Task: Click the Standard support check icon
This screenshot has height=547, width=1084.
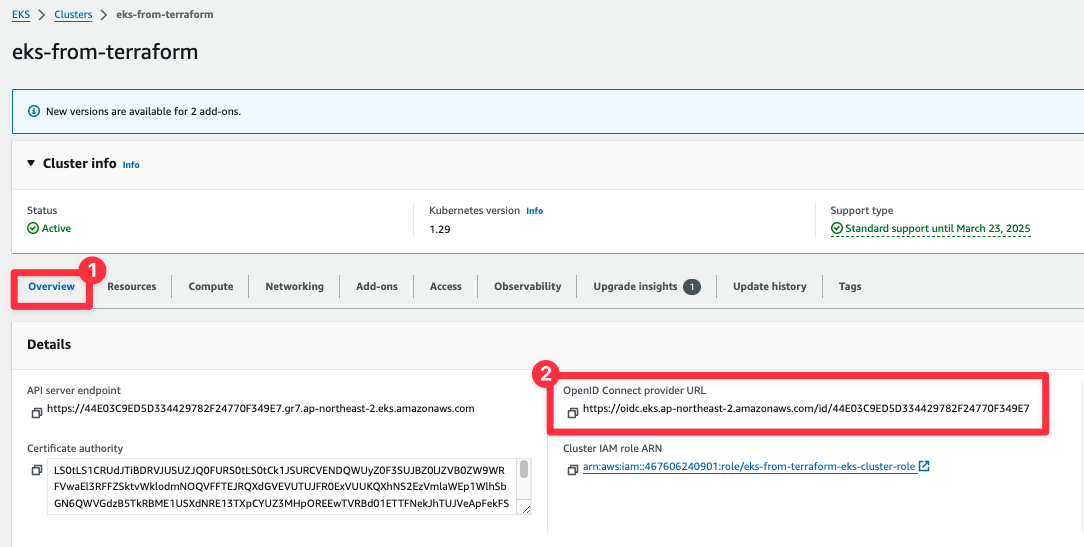Action: [837, 228]
